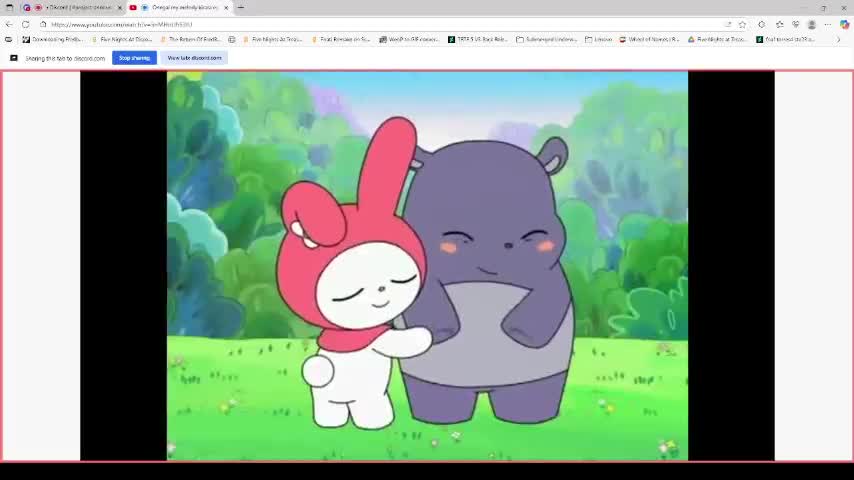
Task: Switch to the Discord tab
Action: point(80,7)
